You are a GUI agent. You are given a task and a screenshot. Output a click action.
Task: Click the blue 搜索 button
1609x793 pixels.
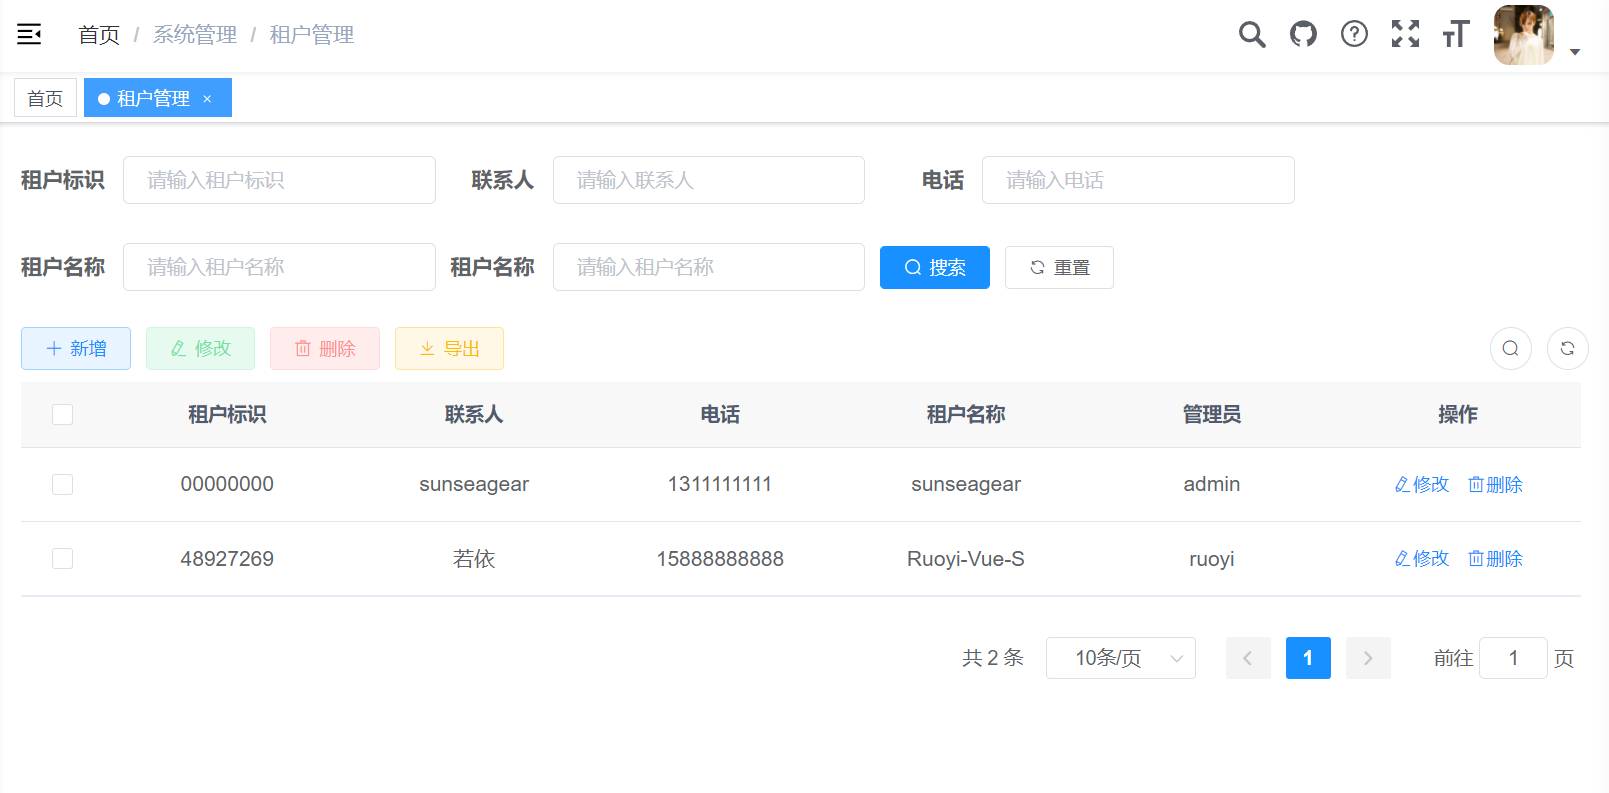934,268
